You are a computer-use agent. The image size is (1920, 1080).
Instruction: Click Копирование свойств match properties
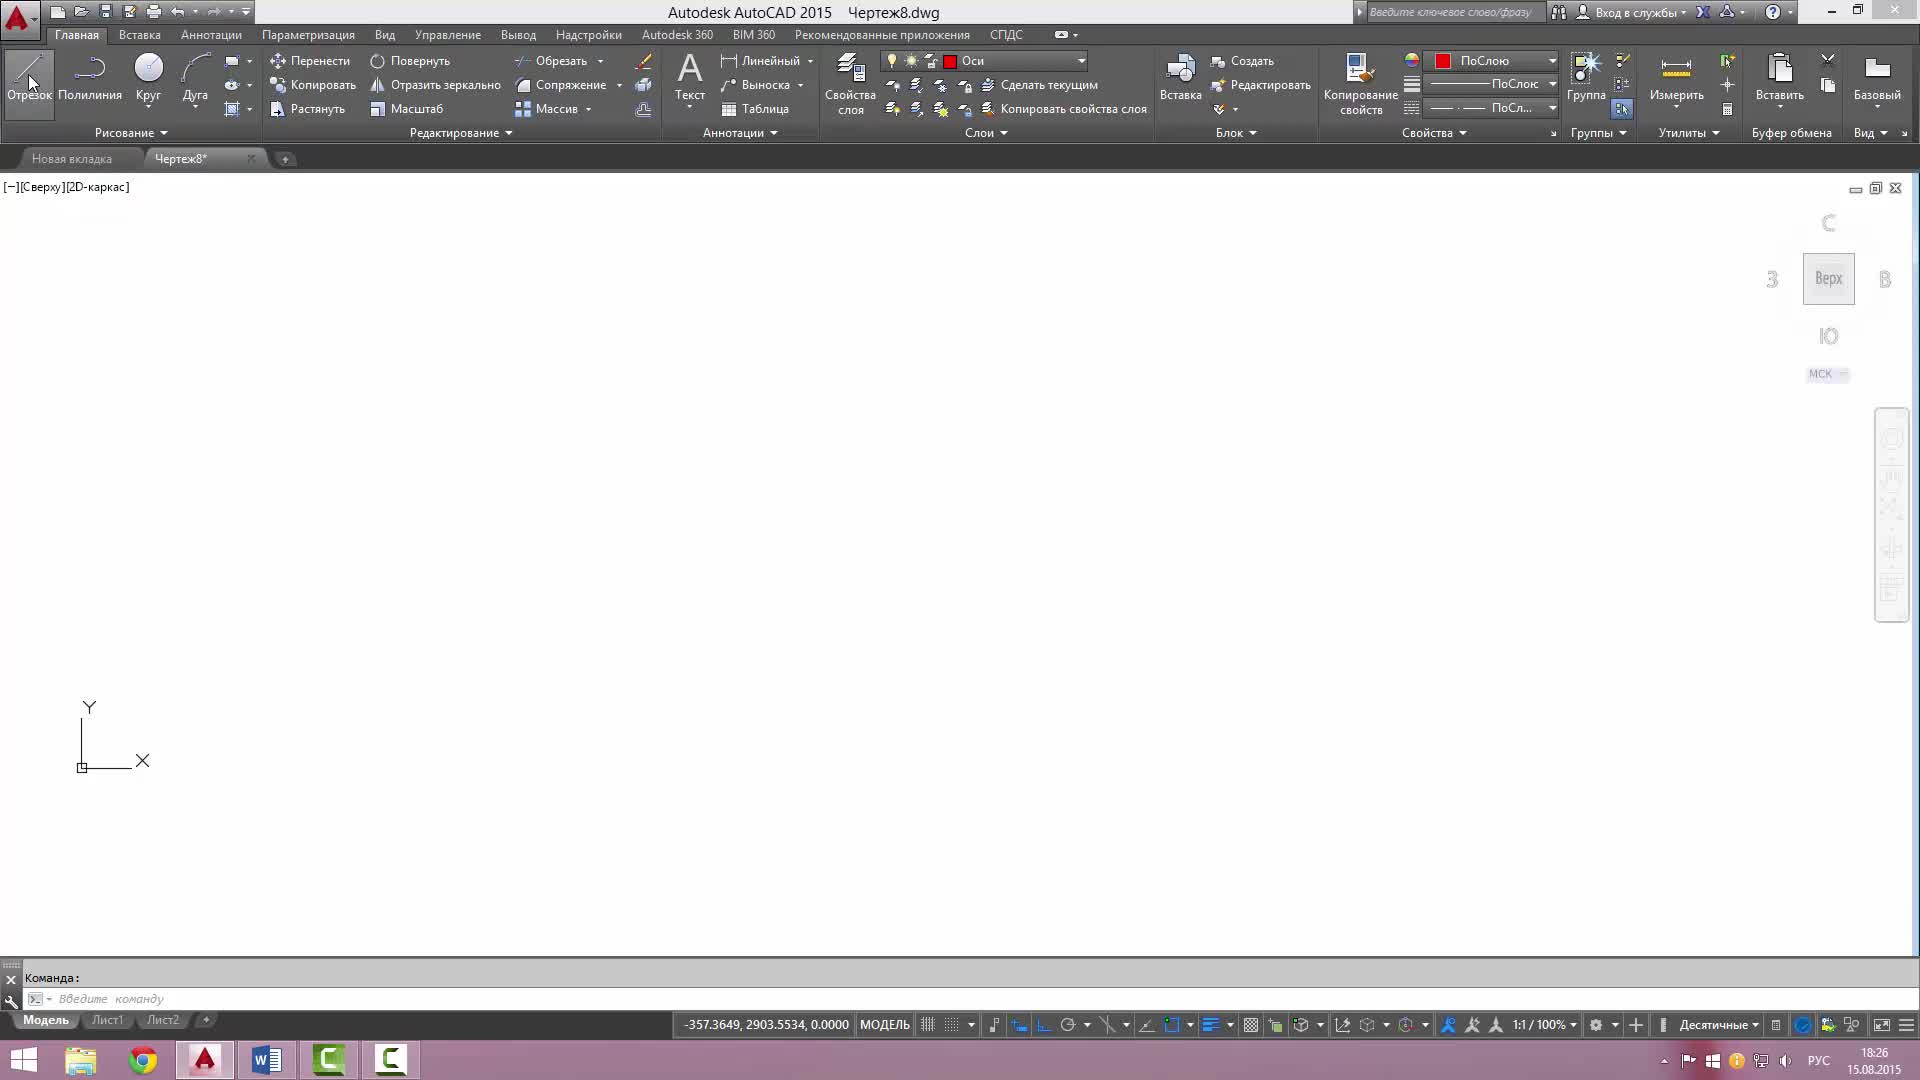pos(1360,84)
